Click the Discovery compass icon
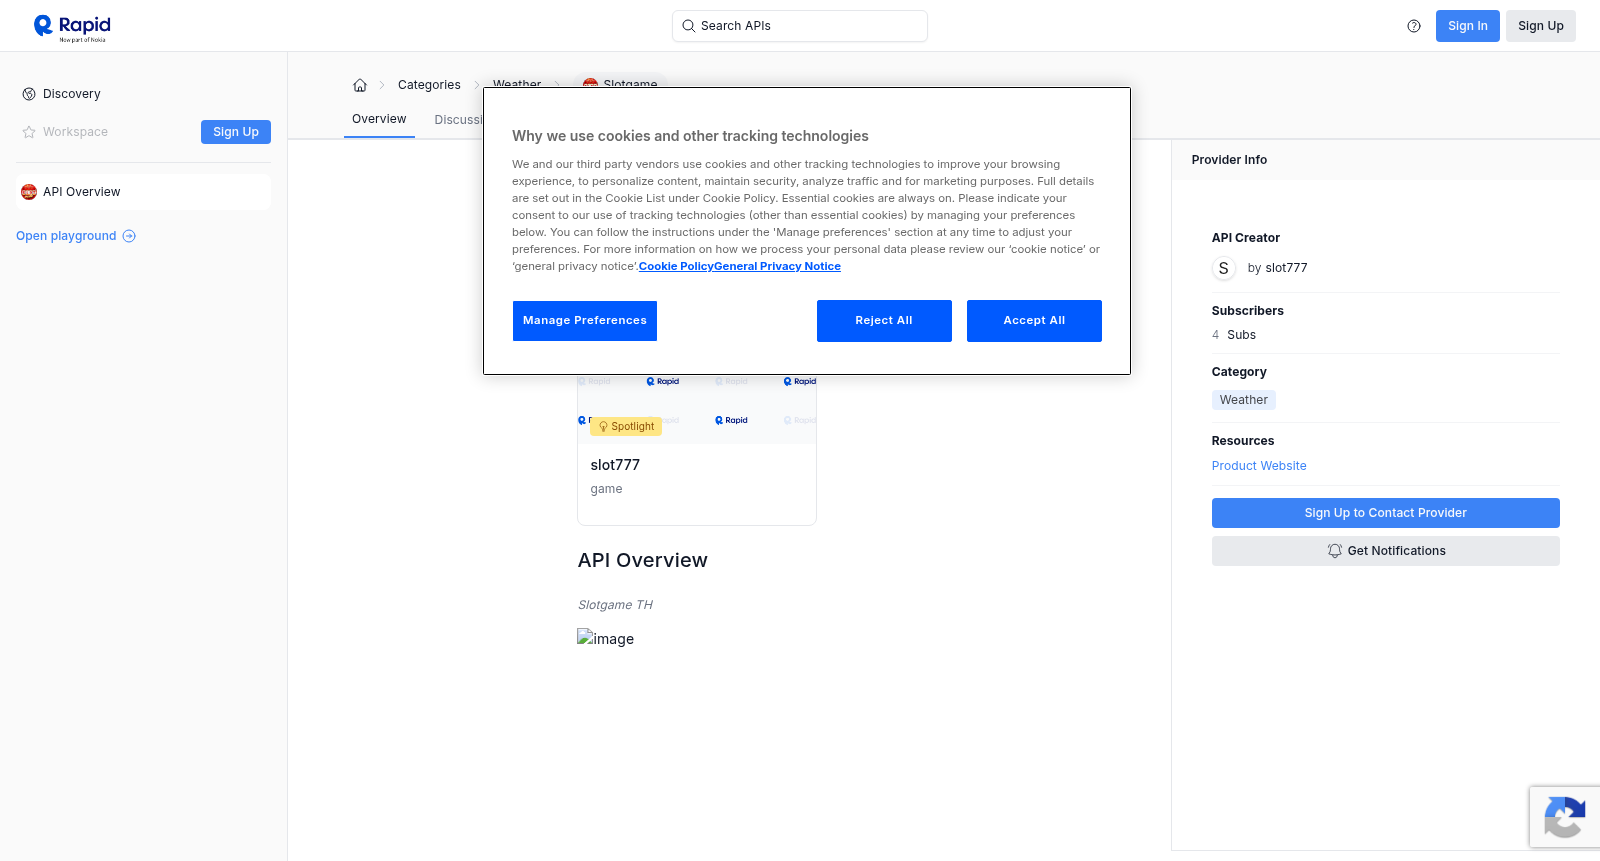The image size is (1600, 861). point(29,94)
